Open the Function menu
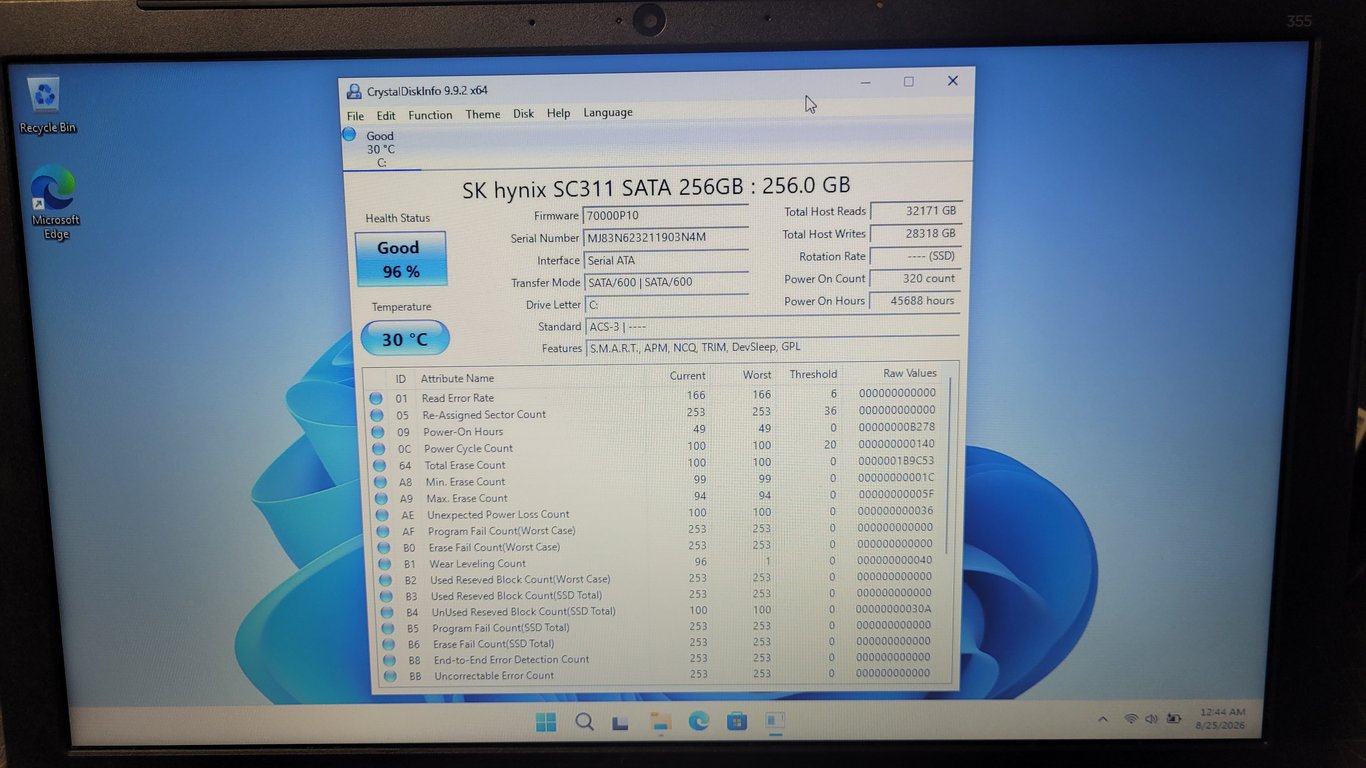 click(430, 115)
